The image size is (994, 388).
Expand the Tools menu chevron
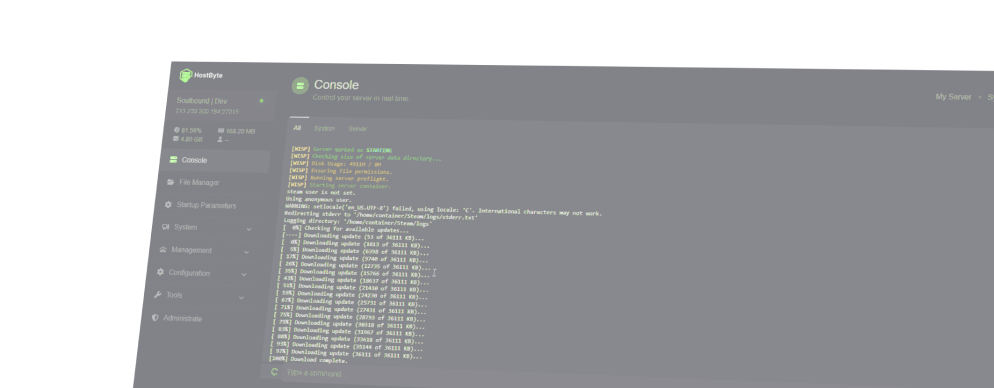coord(242,297)
